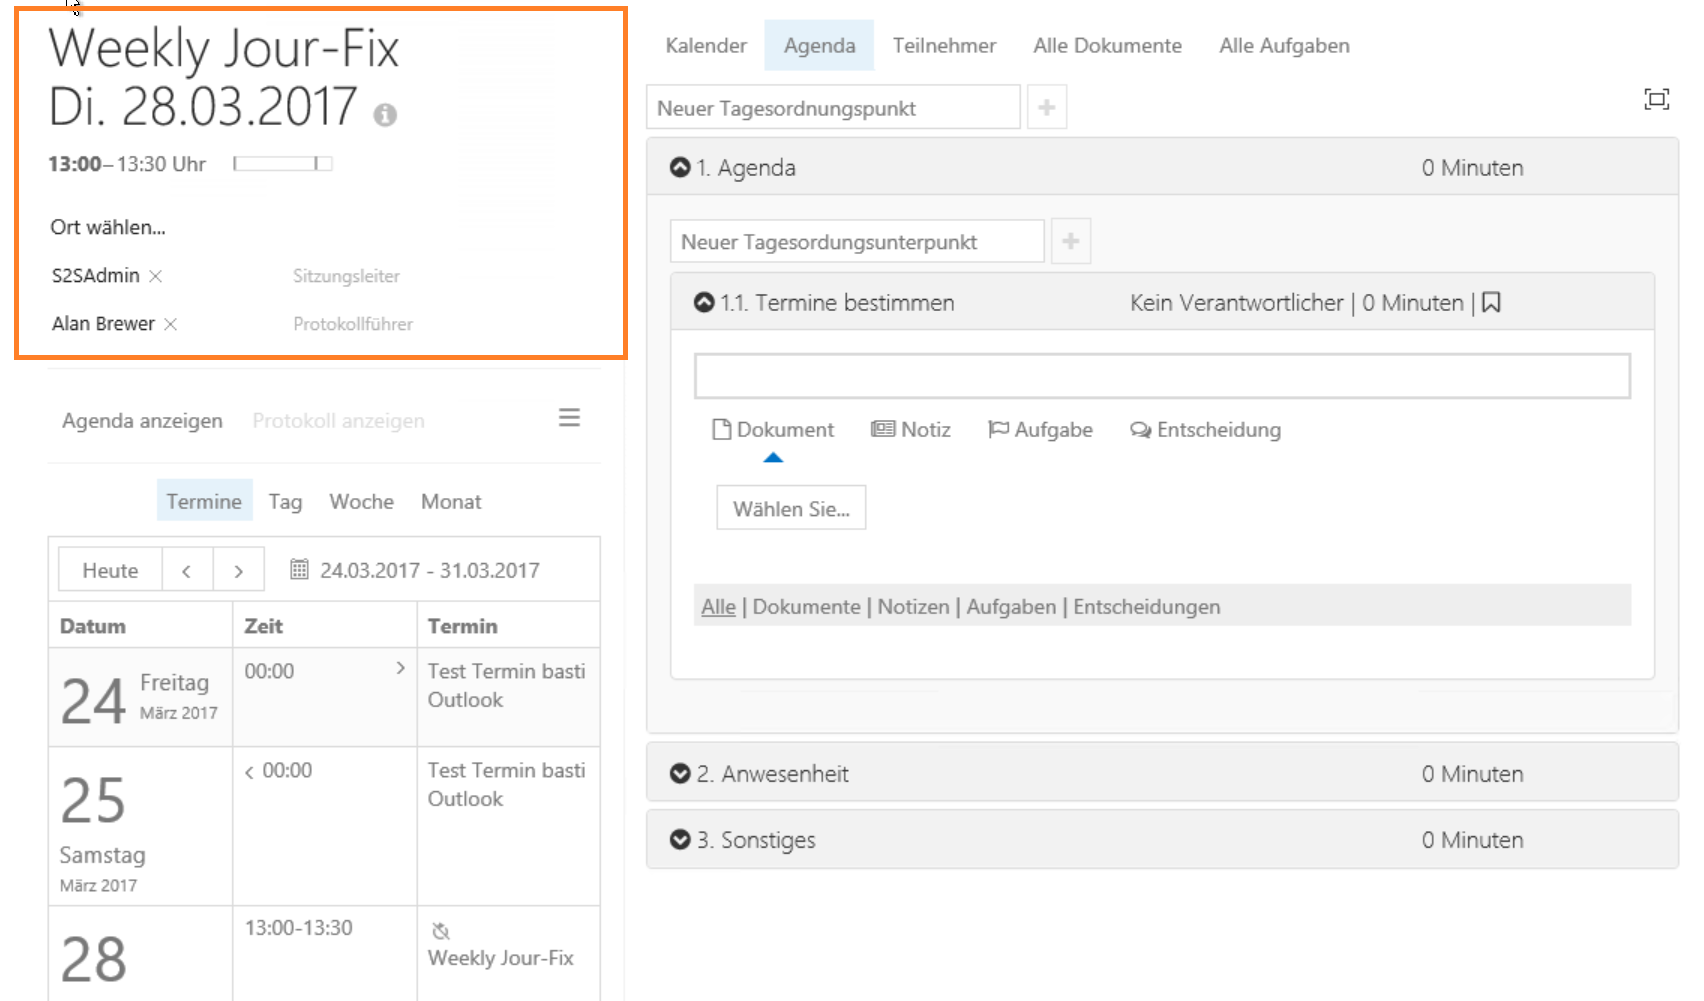Open the Alle Aufgaben tab
This screenshot has width=1704, height=1001.
(1284, 45)
